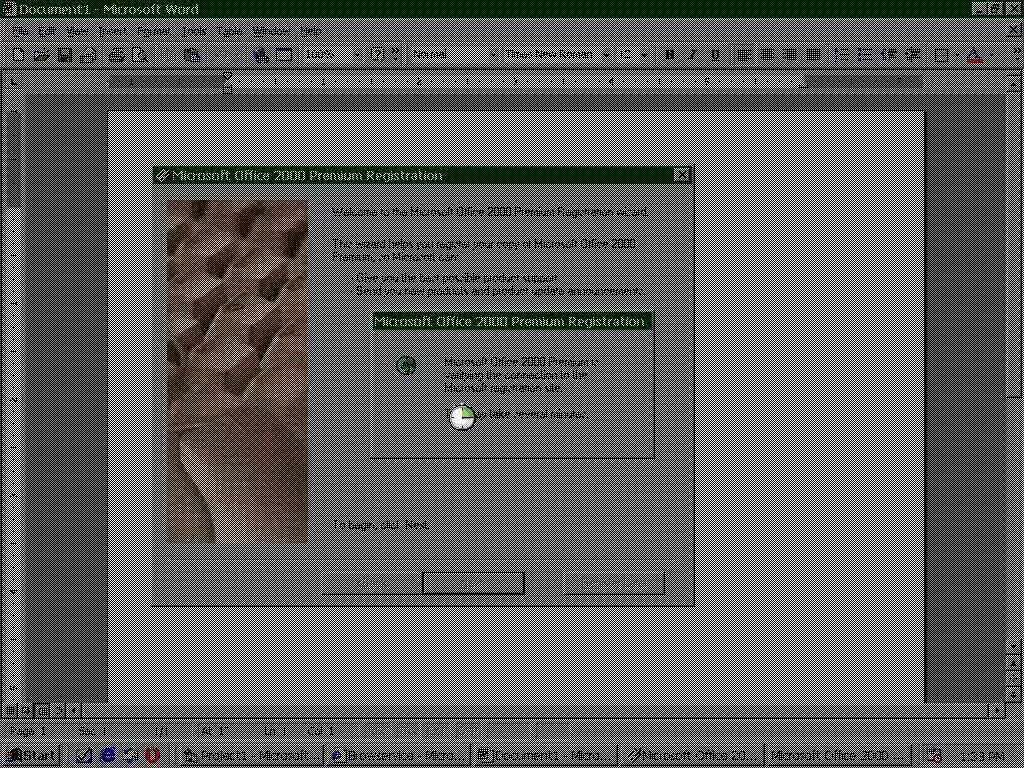1024x768 pixels.
Task: Click red Opera icon in Quick Launch
Action: coord(152,756)
